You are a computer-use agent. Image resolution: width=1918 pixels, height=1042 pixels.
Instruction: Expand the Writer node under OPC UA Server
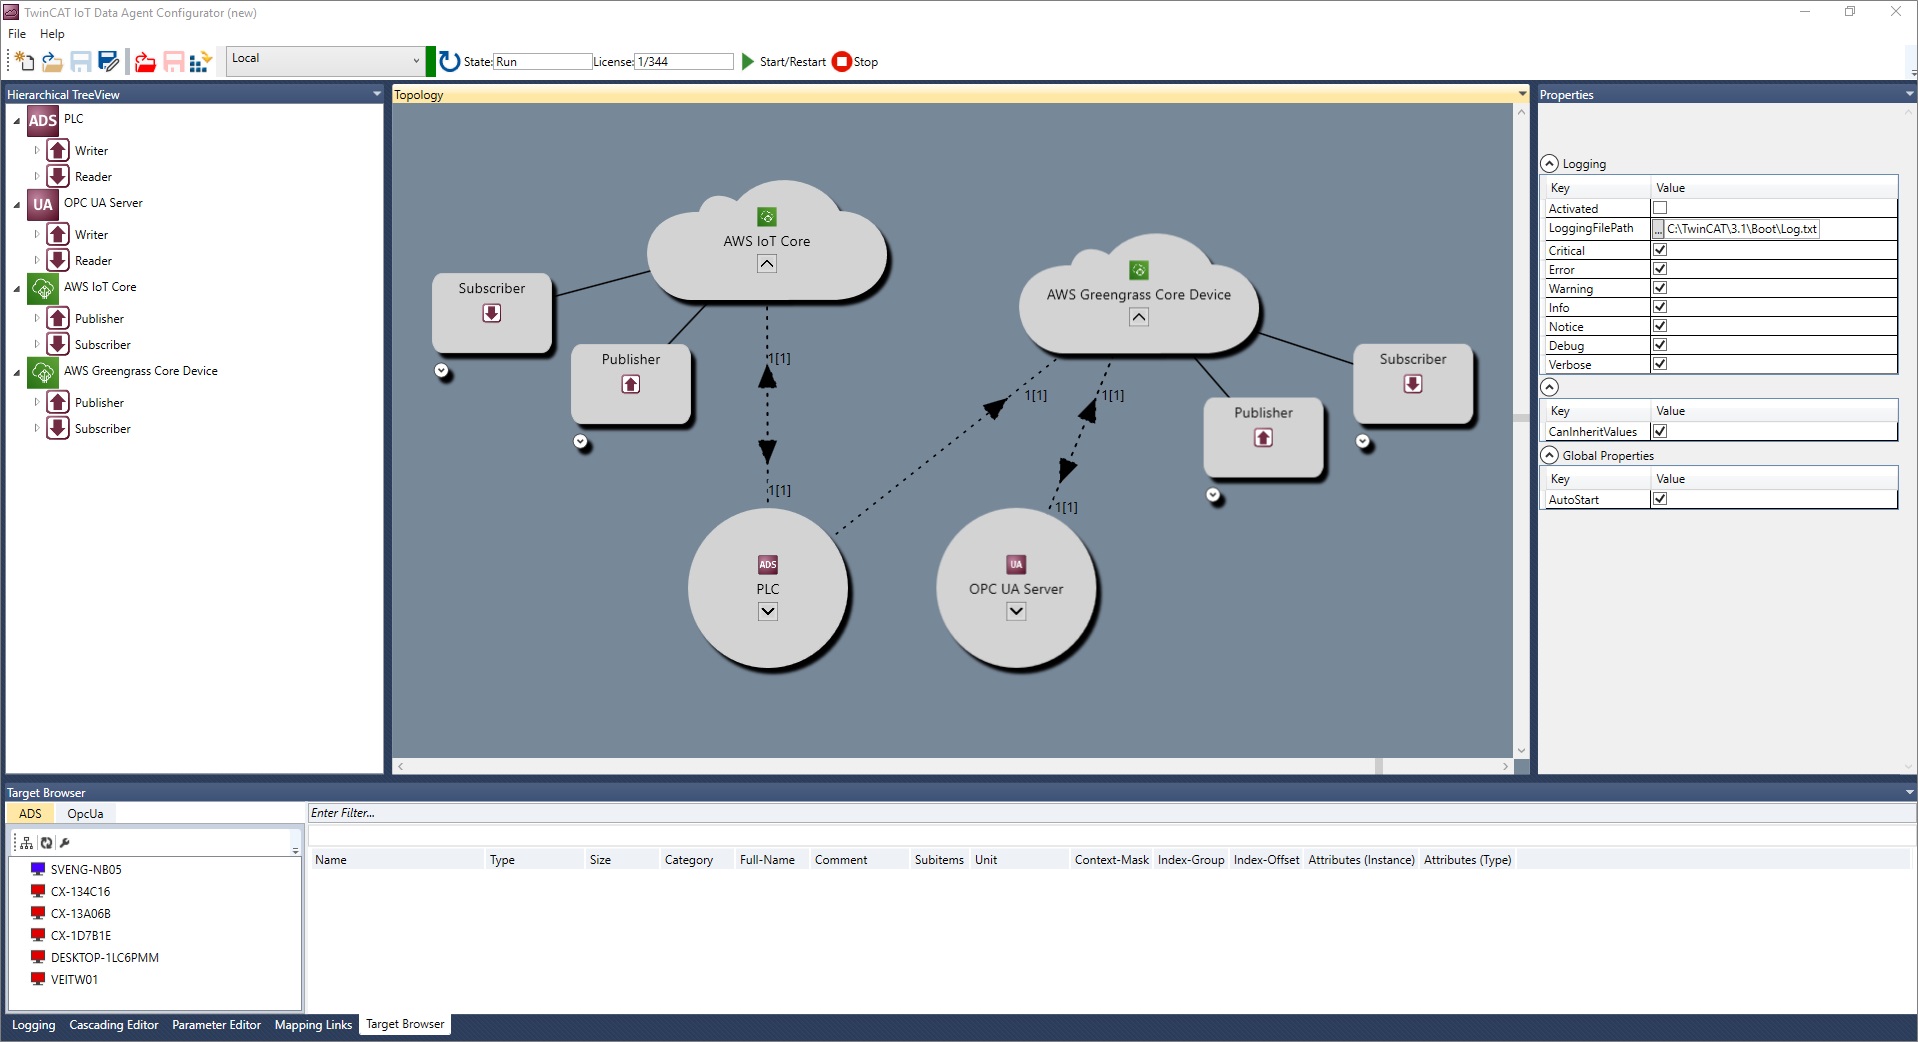pyautogui.click(x=37, y=235)
